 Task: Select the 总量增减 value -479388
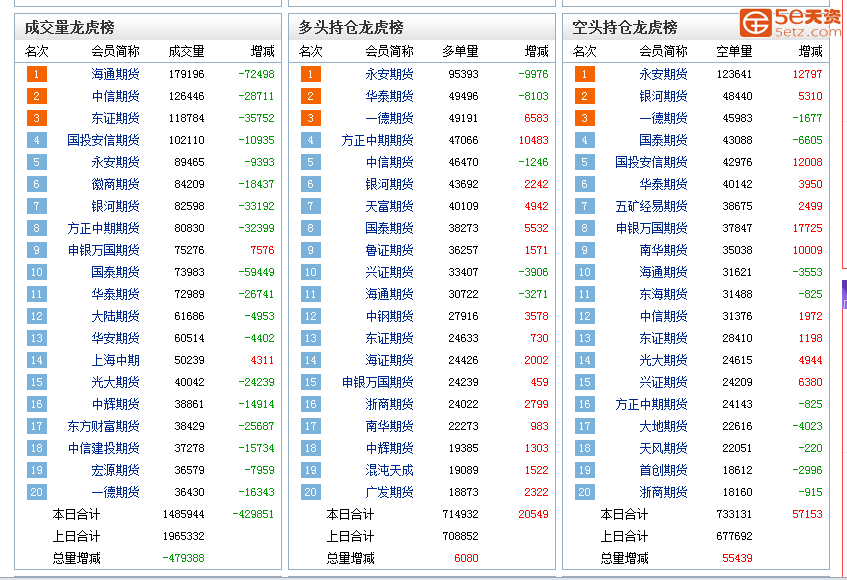(184, 558)
